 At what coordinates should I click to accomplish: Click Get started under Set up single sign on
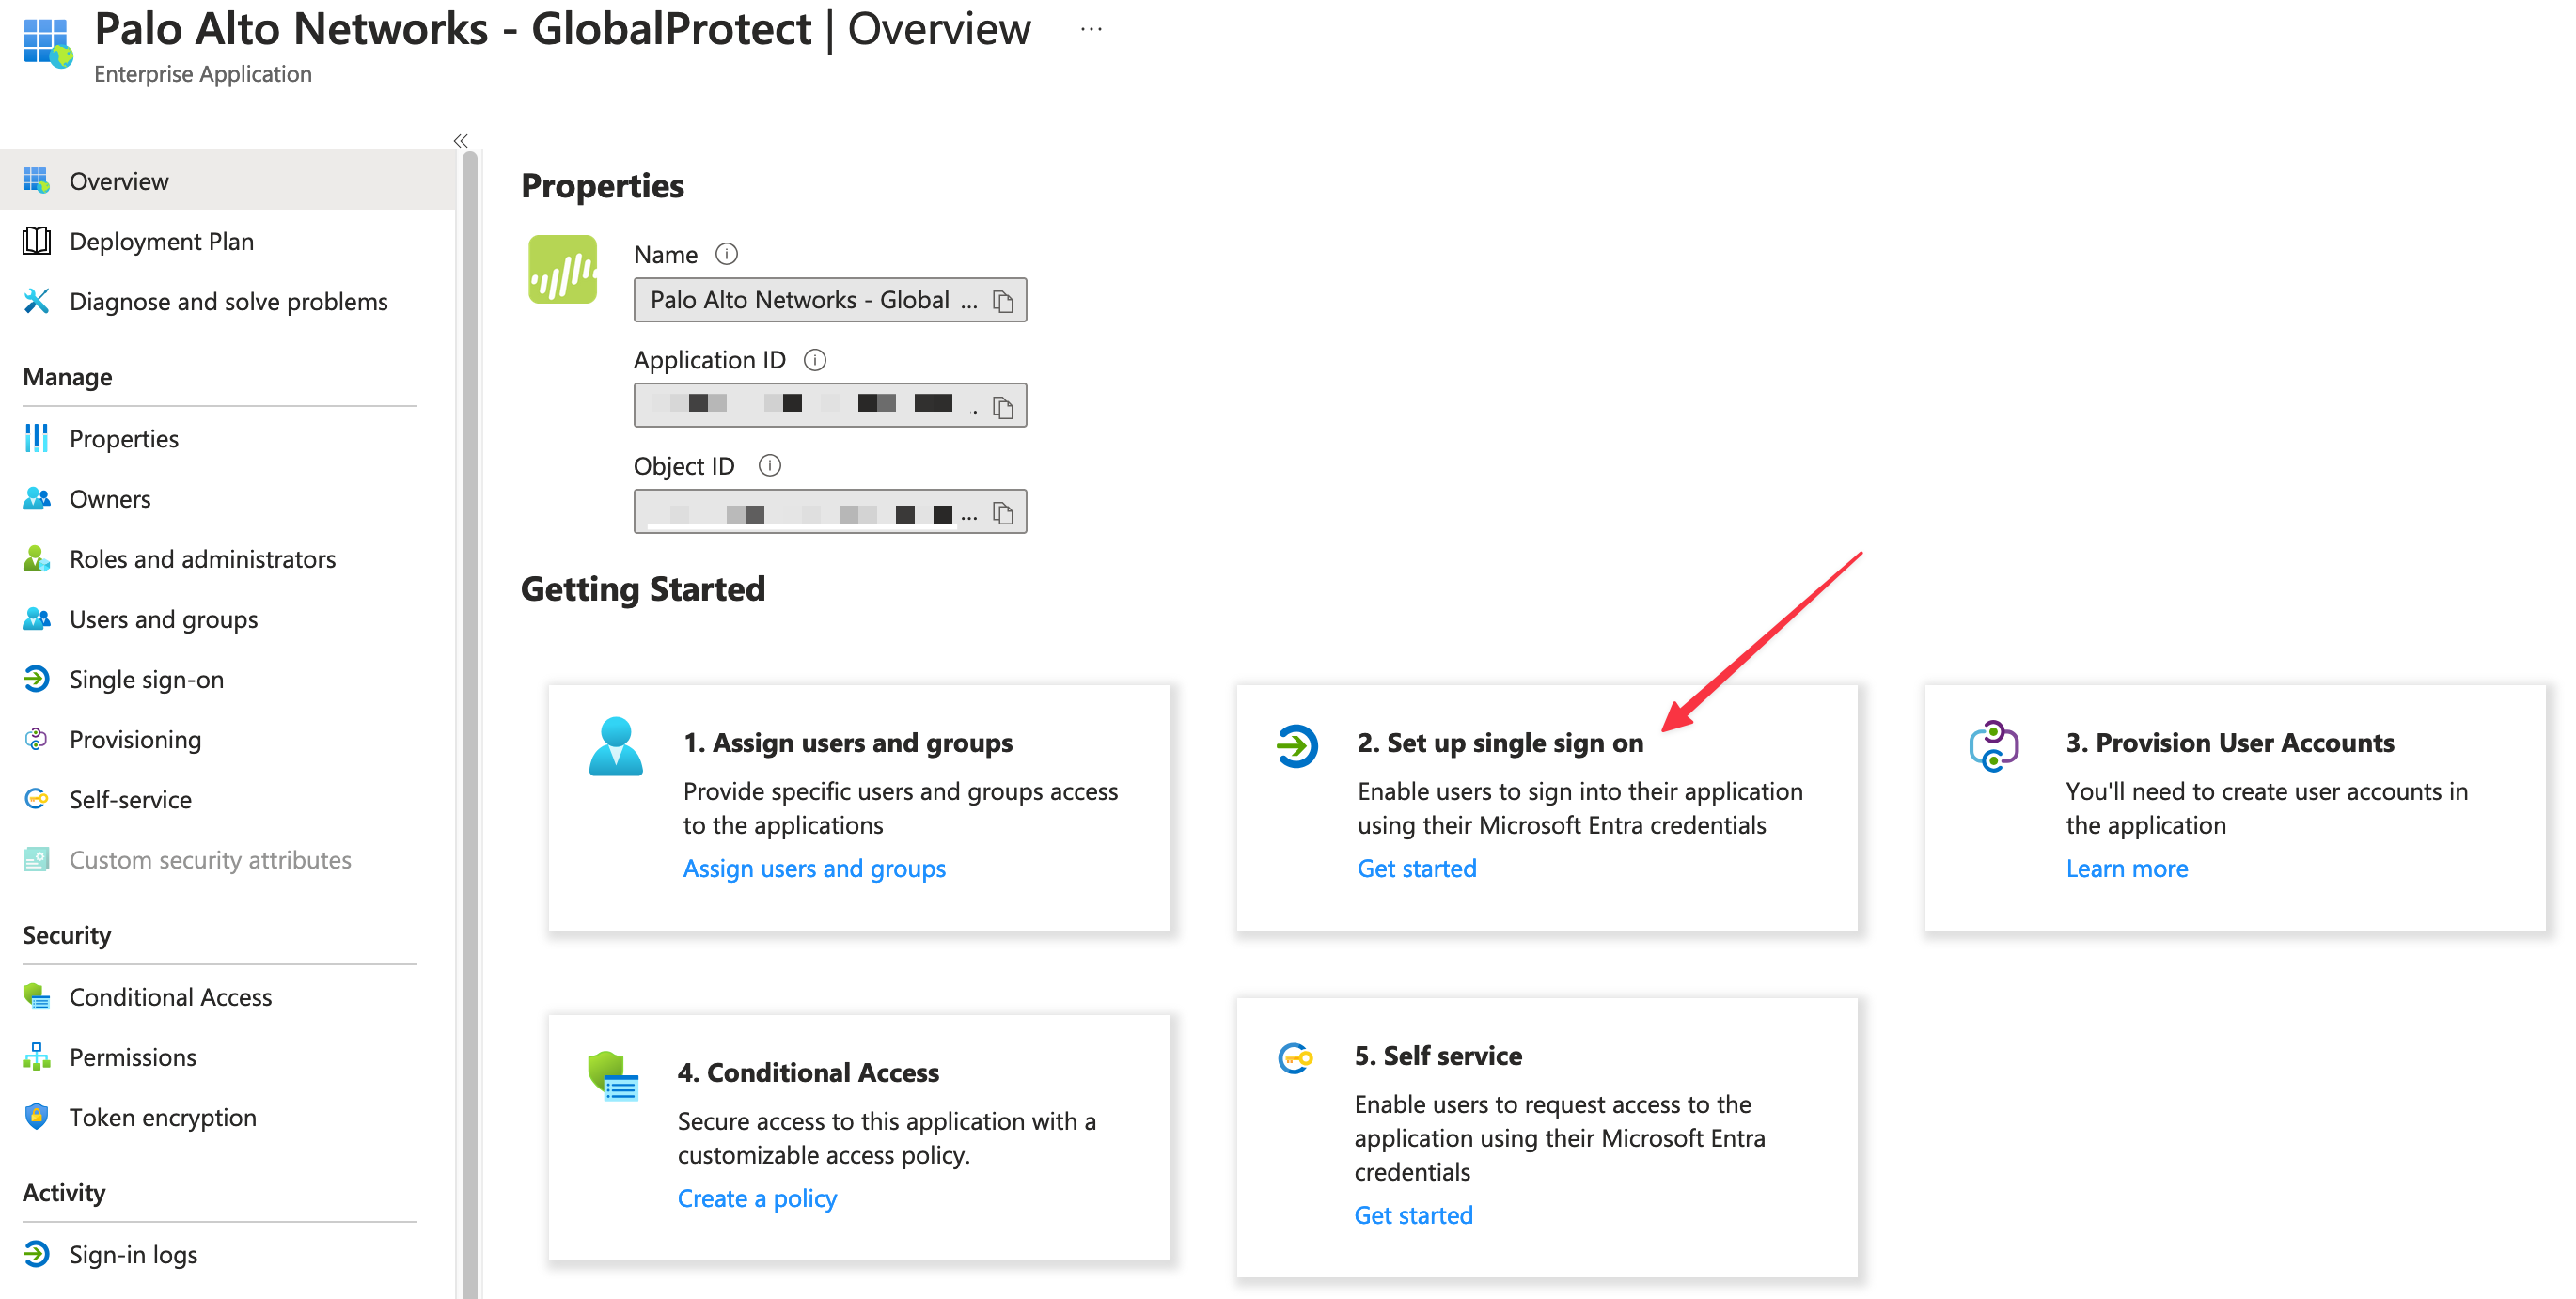pyautogui.click(x=1416, y=868)
